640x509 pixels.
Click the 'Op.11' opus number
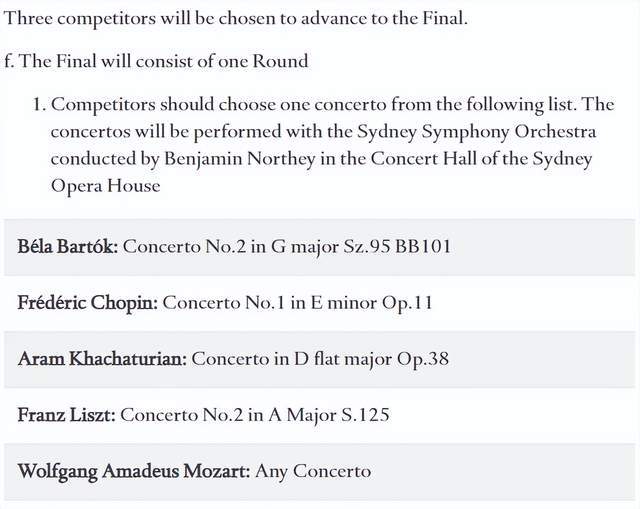pyautogui.click(x=407, y=303)
